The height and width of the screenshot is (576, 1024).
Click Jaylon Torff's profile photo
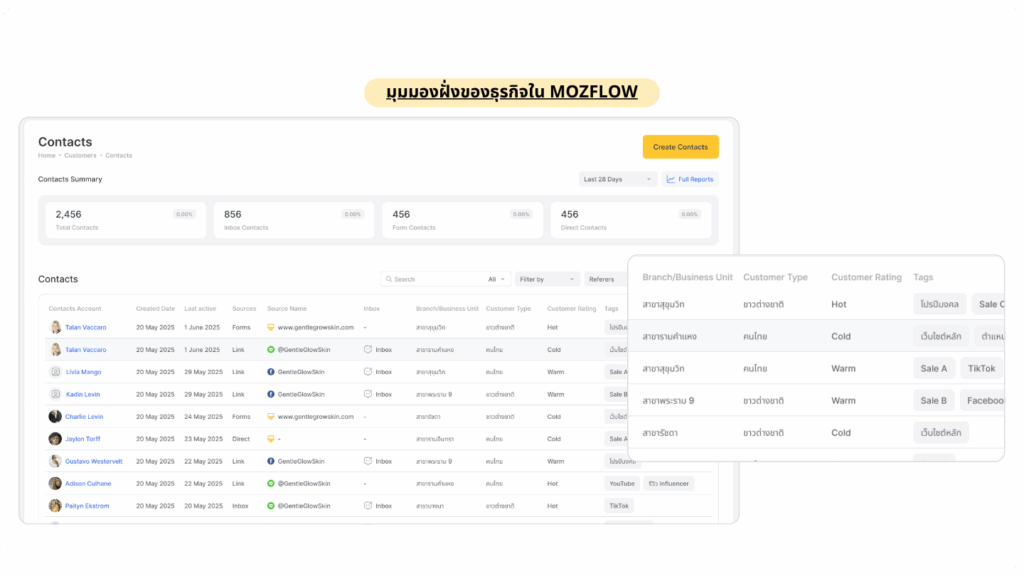pos(55,439)
